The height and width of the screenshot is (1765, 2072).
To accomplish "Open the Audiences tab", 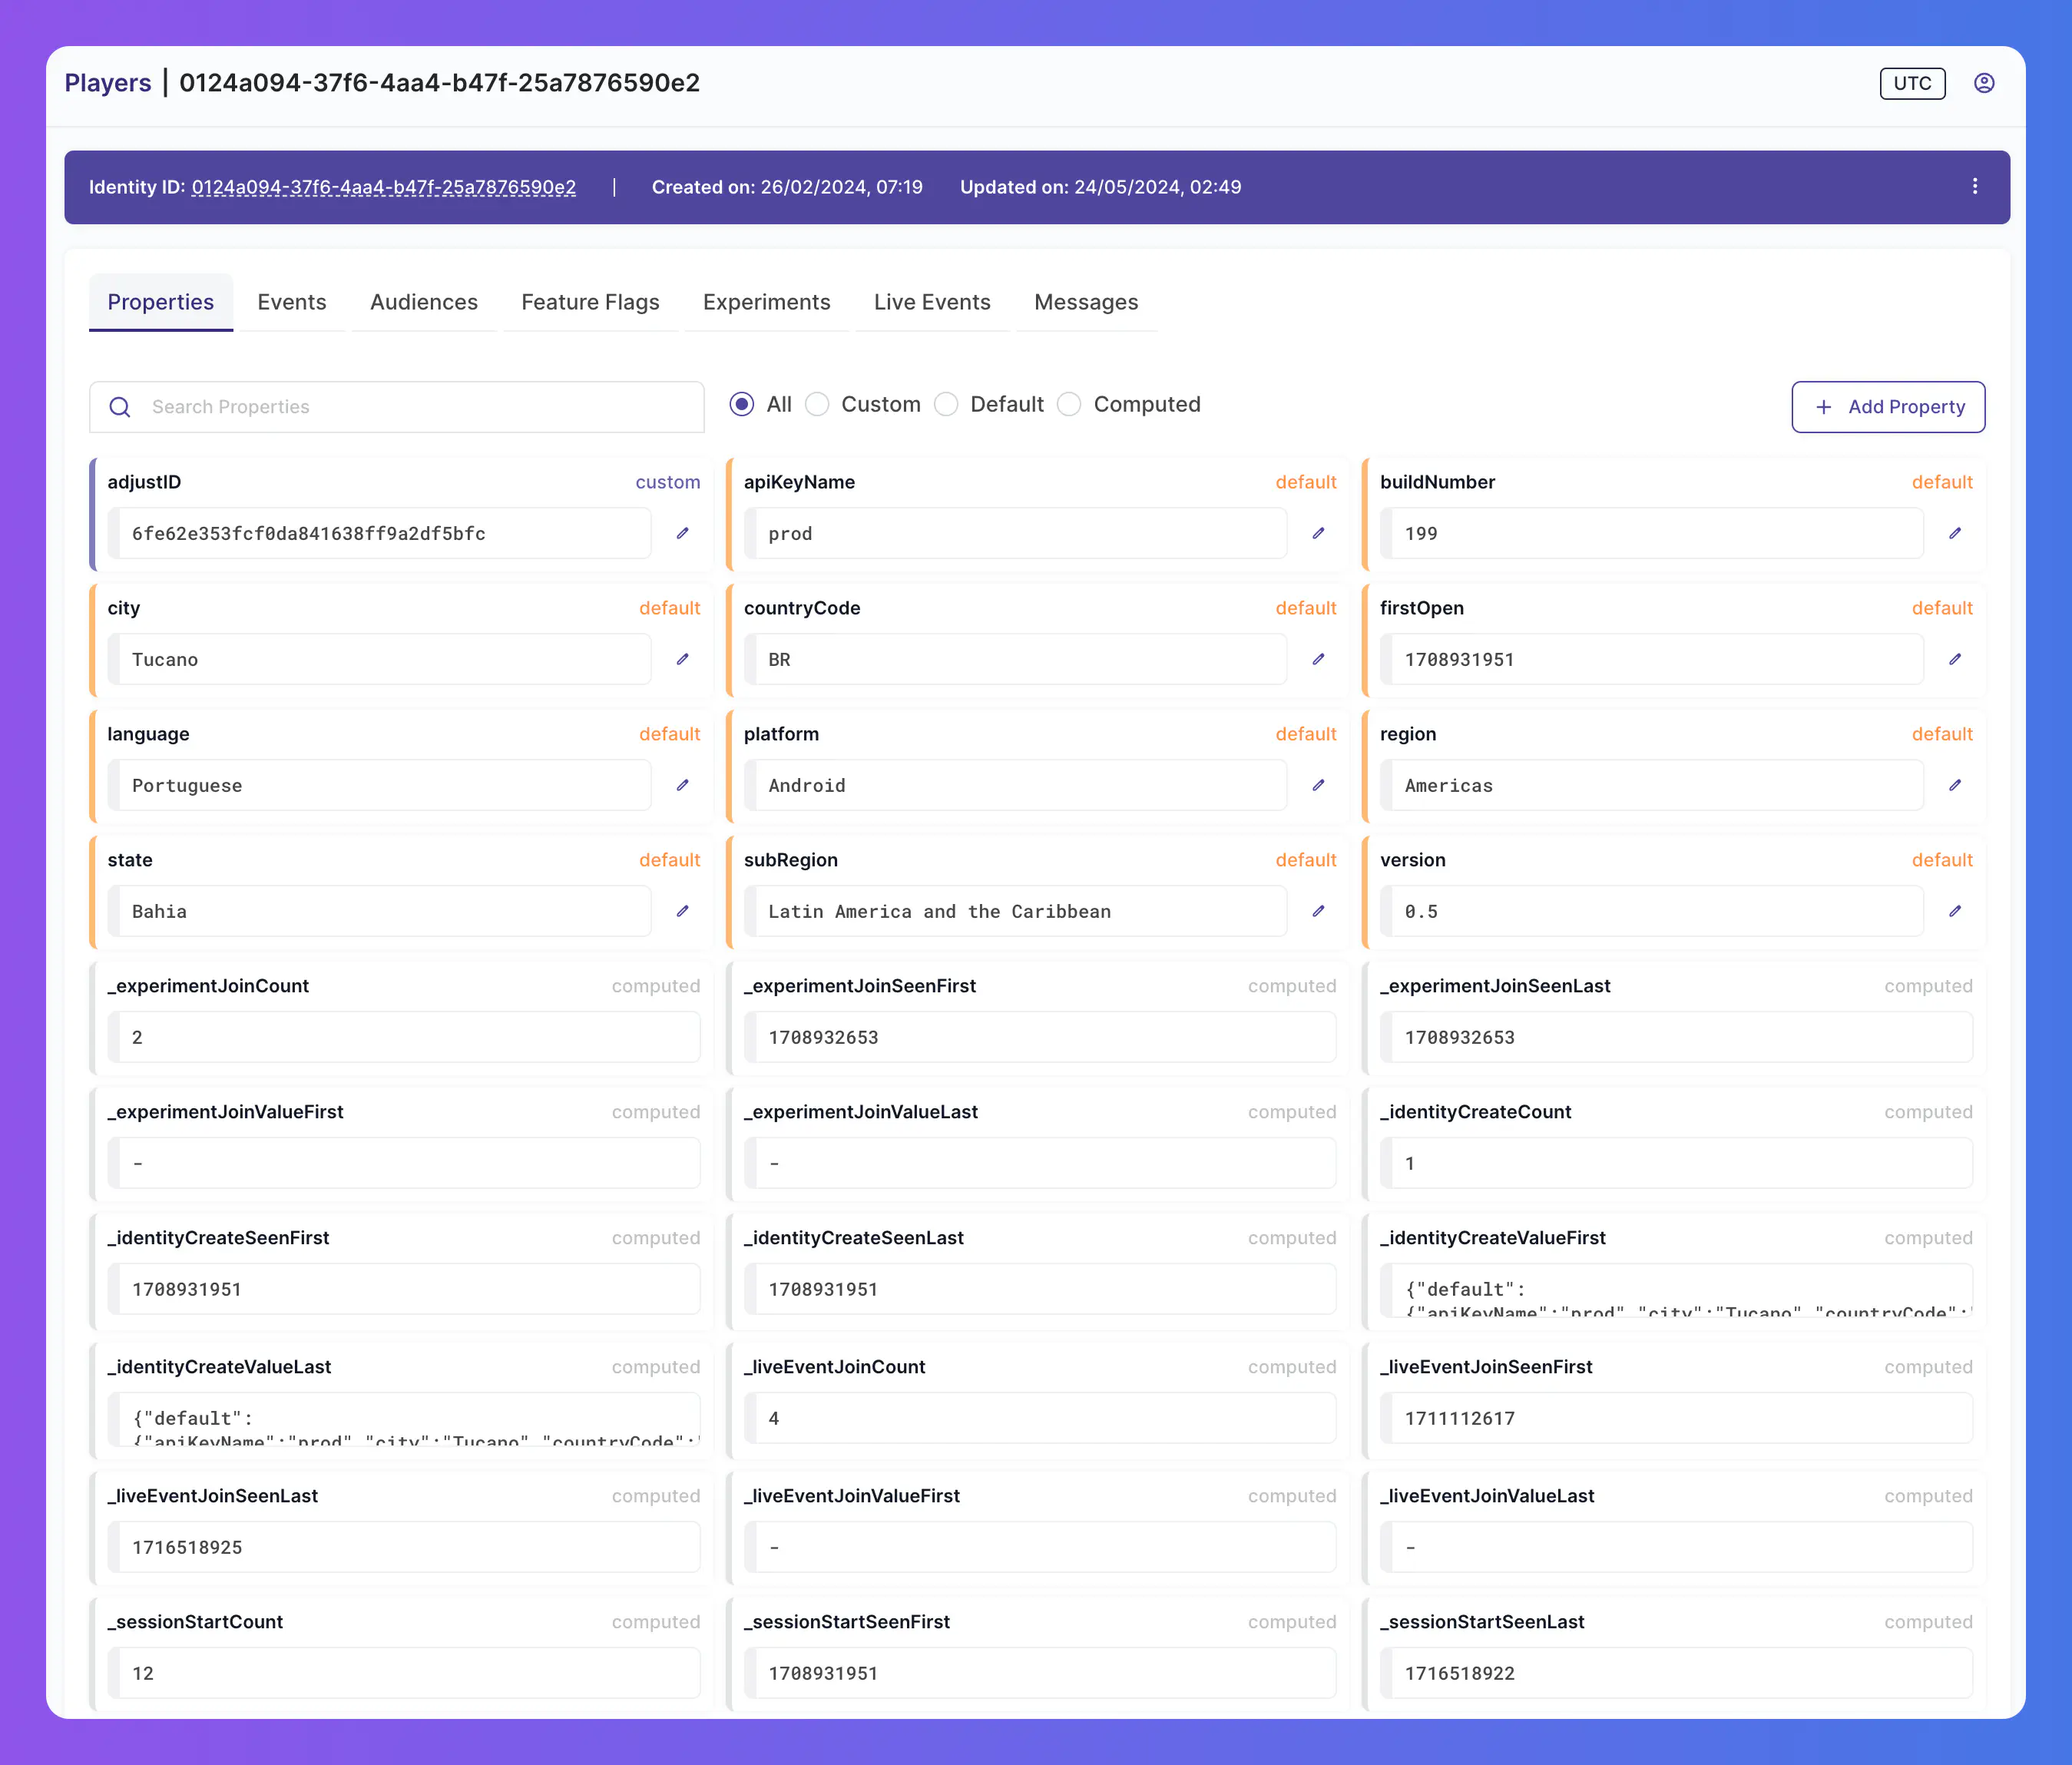I will coord(423,301).
